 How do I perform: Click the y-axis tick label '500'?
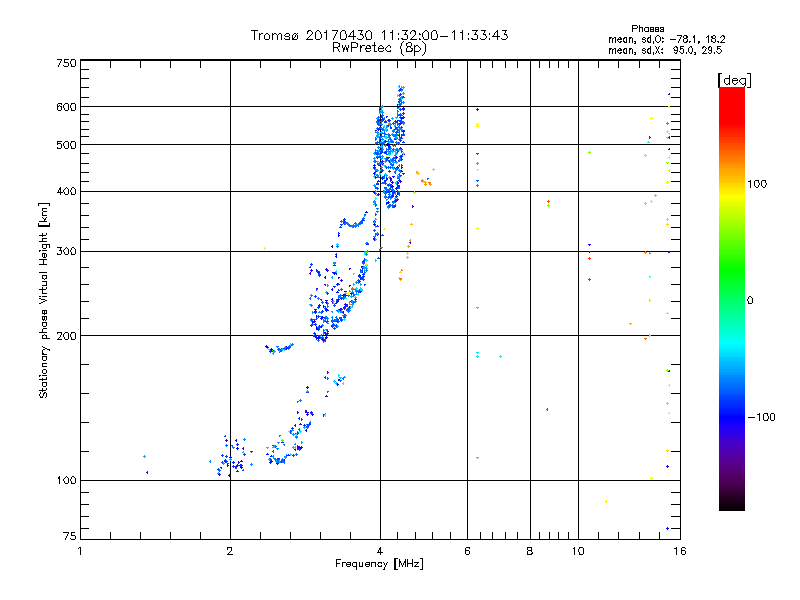[66, 145]
